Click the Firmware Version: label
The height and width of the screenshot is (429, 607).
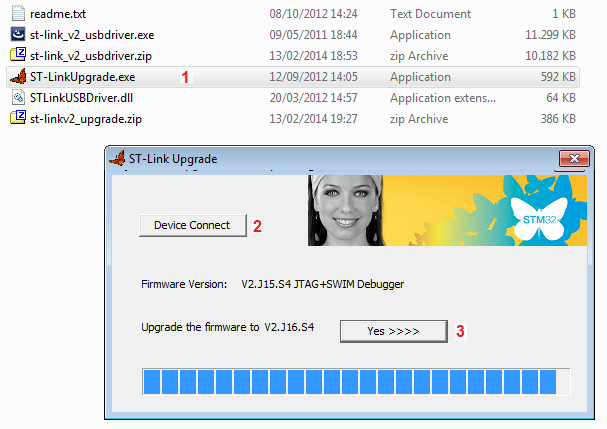184,284
